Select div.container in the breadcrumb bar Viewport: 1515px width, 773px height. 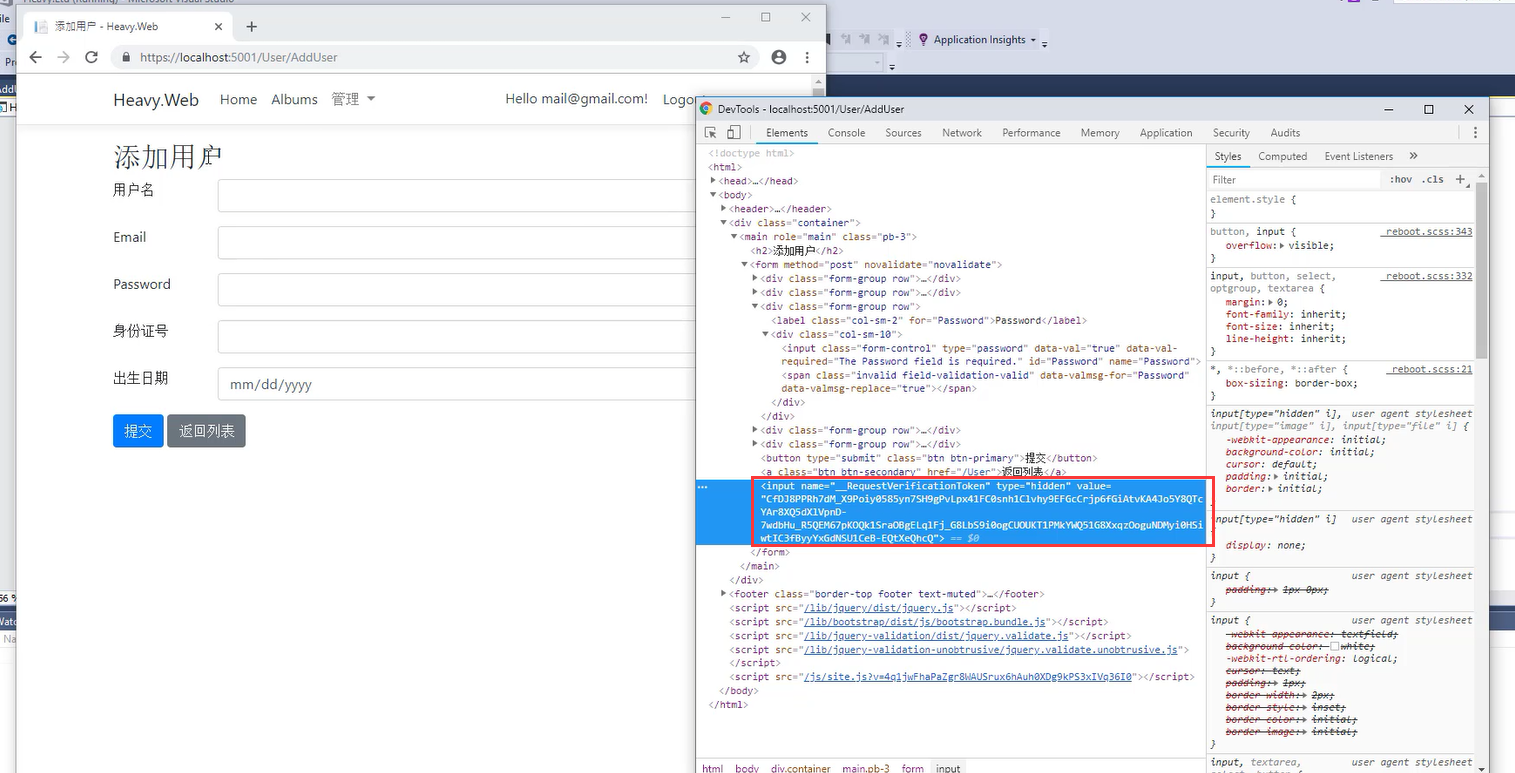(x=800, y=768)
